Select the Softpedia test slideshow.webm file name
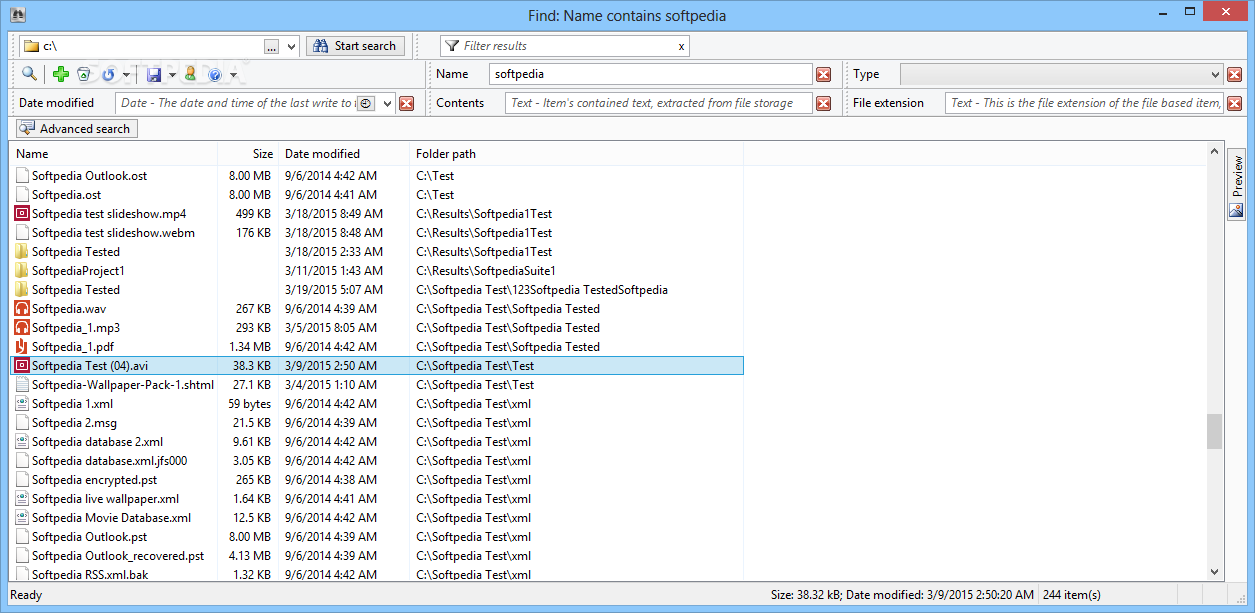 click(x=113, y=233)
